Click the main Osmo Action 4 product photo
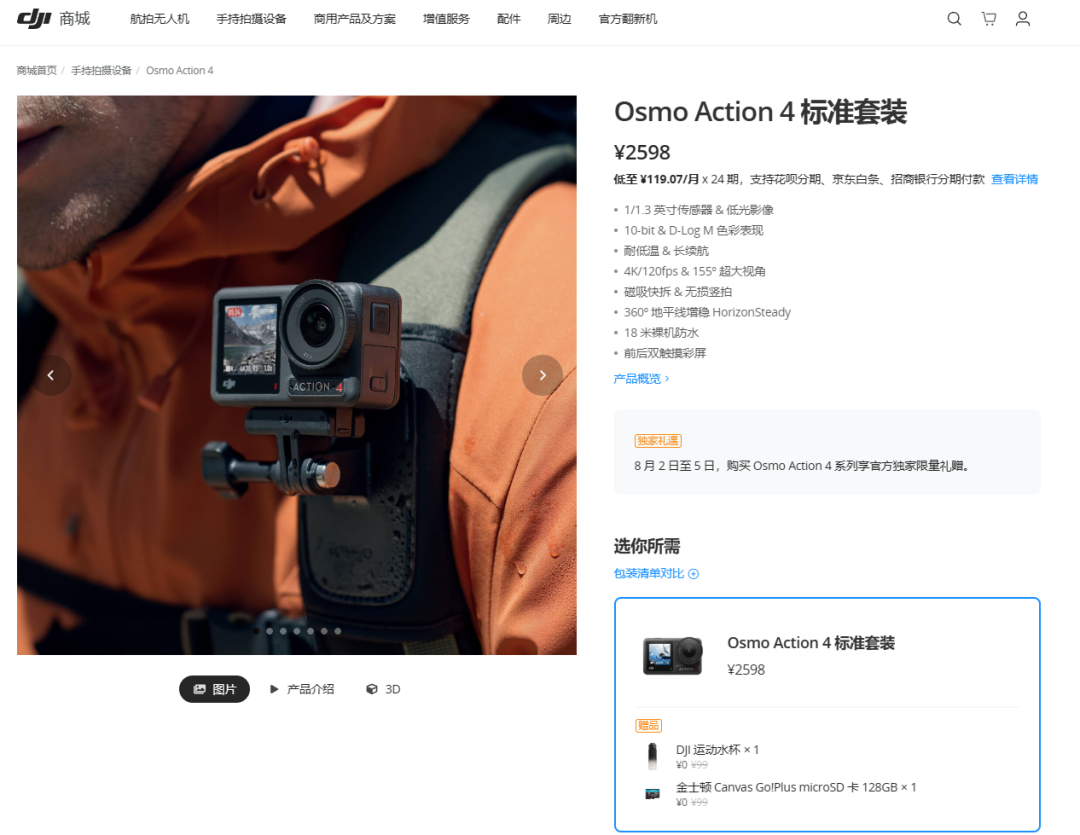 click(x=297, y=375)
